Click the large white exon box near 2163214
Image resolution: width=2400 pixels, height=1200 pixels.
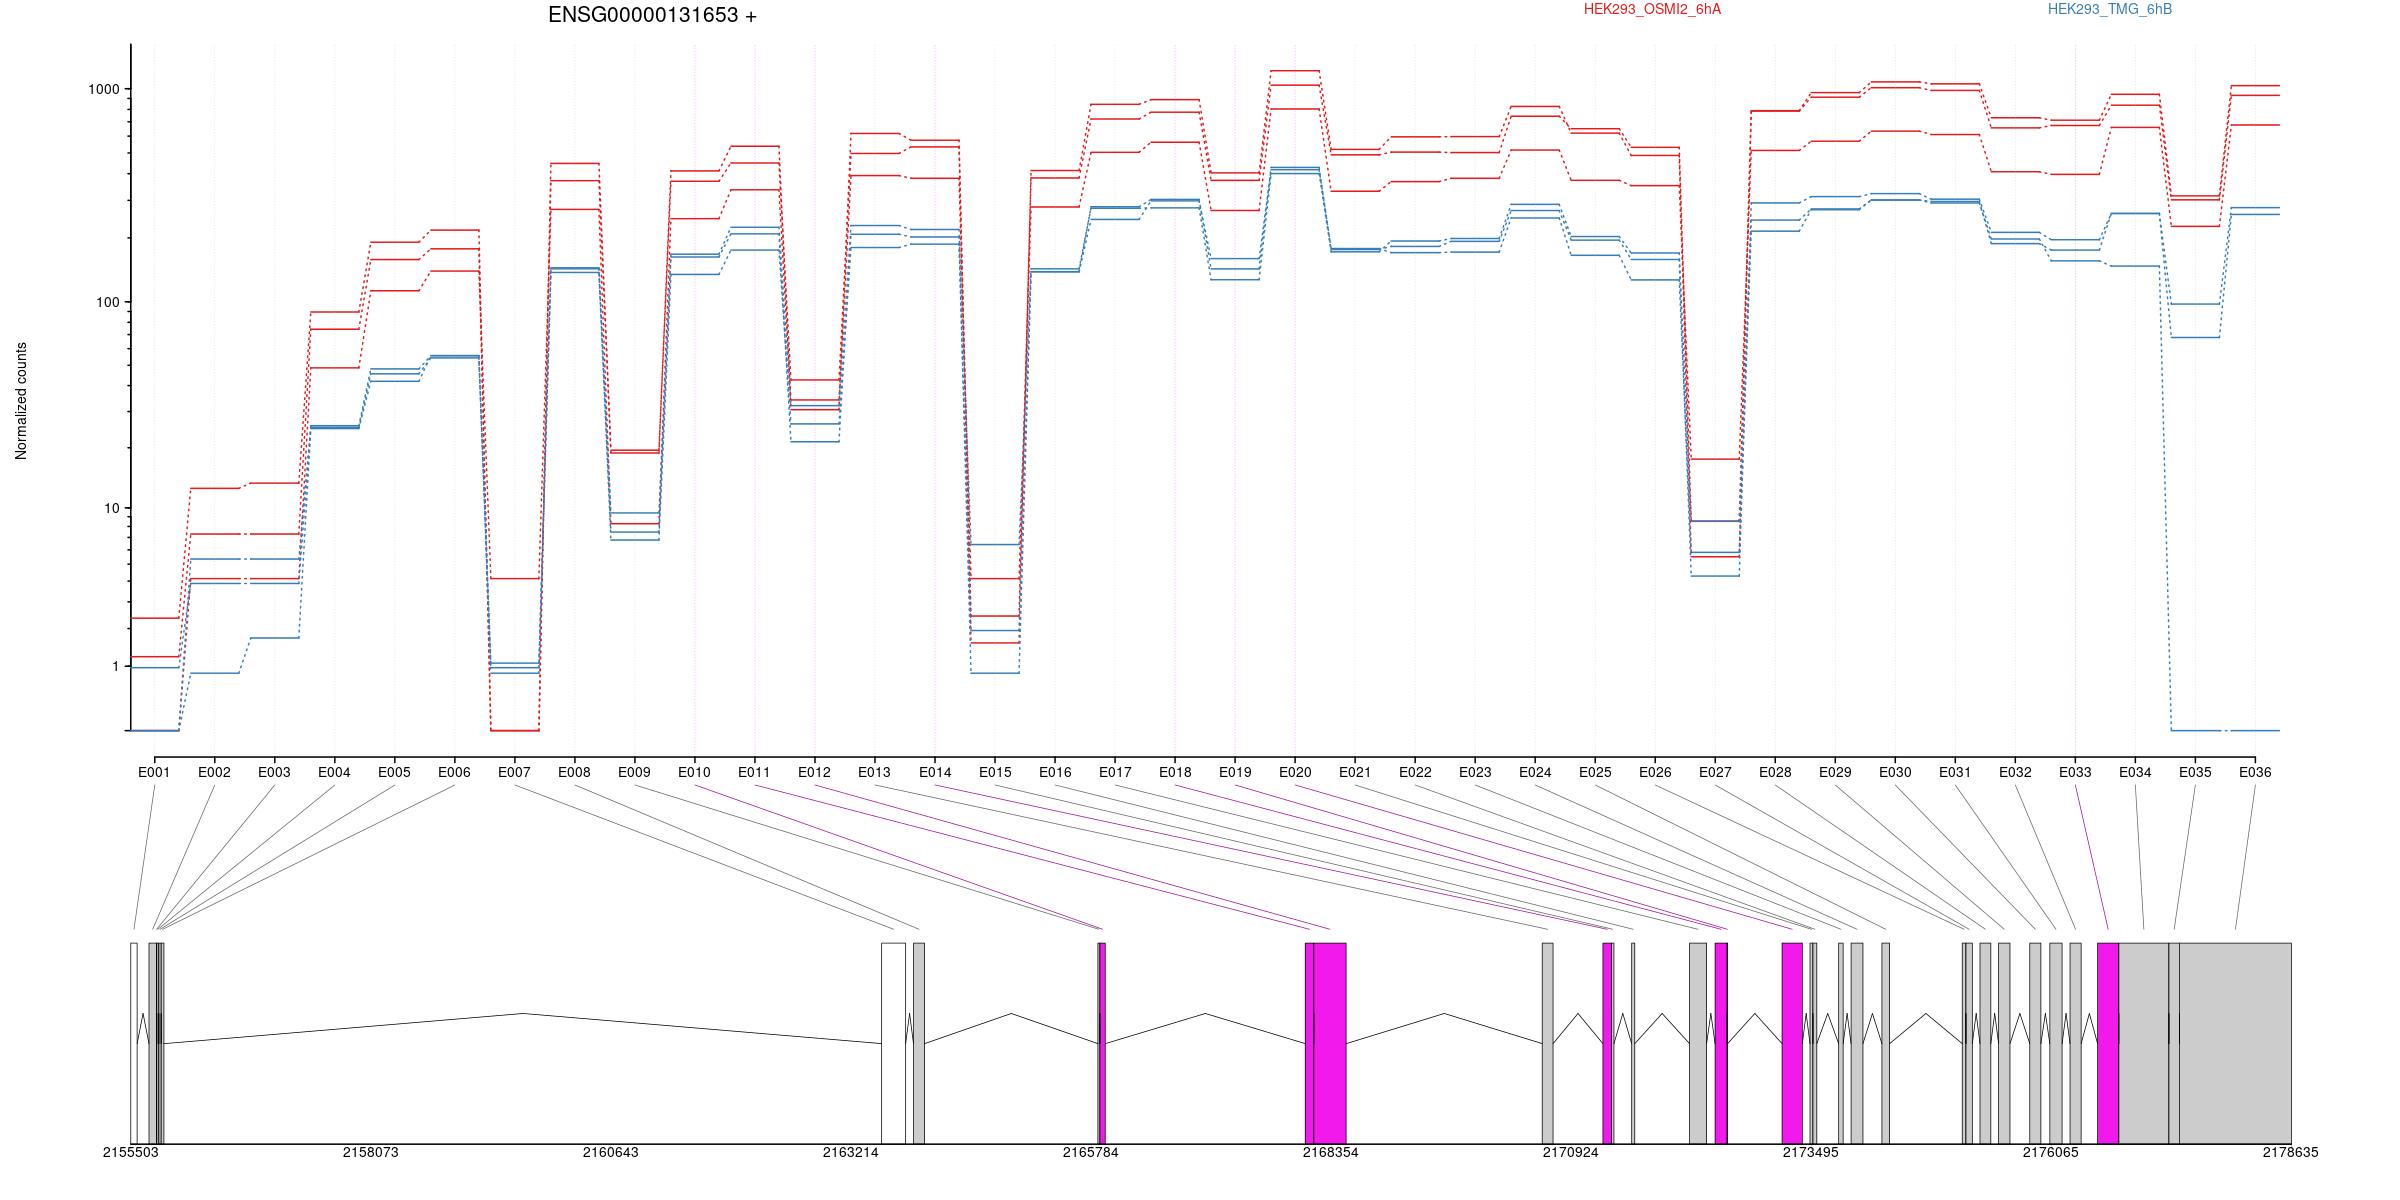(893, 1043)
